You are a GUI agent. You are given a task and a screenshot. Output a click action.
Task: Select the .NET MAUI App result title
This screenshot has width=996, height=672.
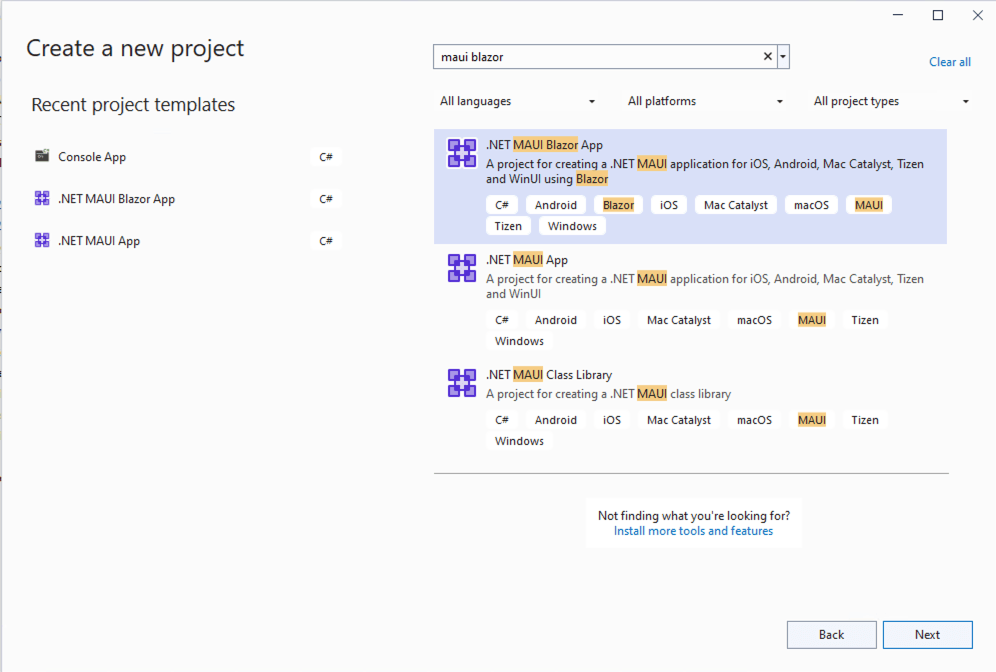coord(527,260)
